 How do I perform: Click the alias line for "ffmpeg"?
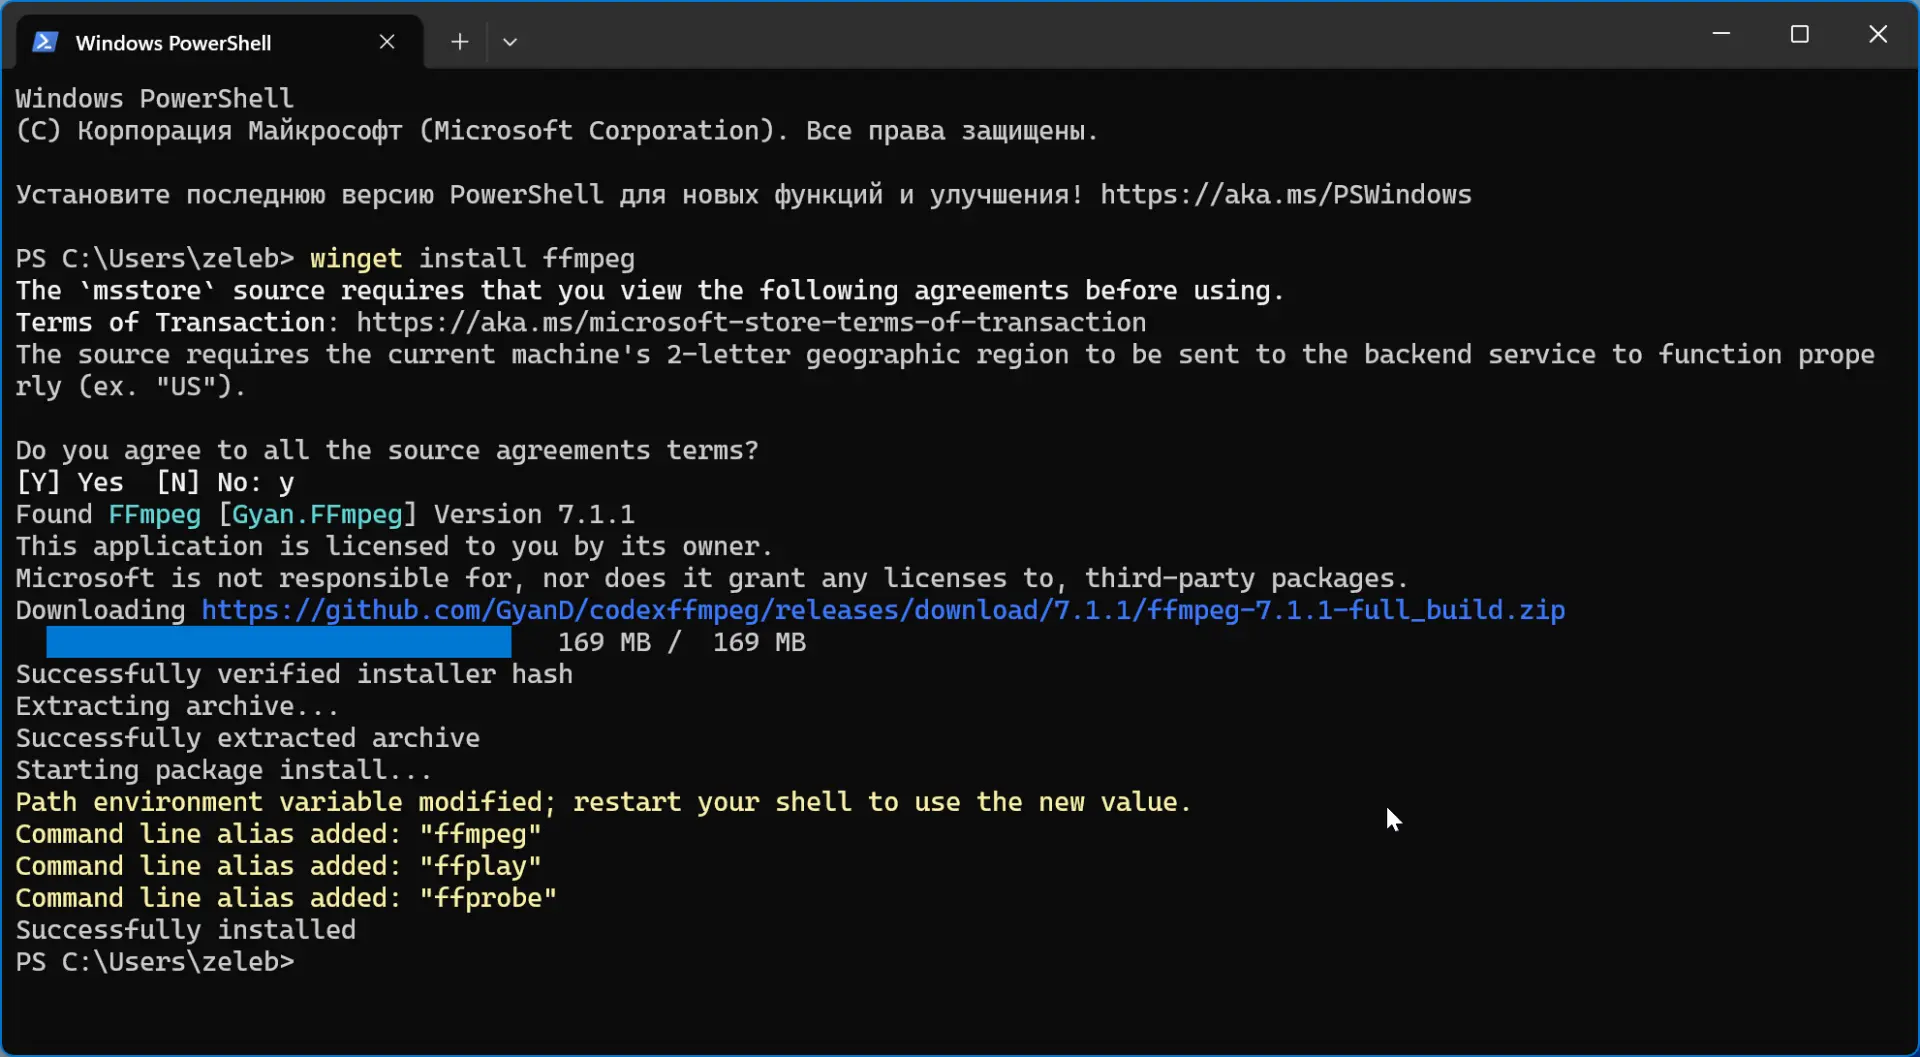click(x=278, y=835)
